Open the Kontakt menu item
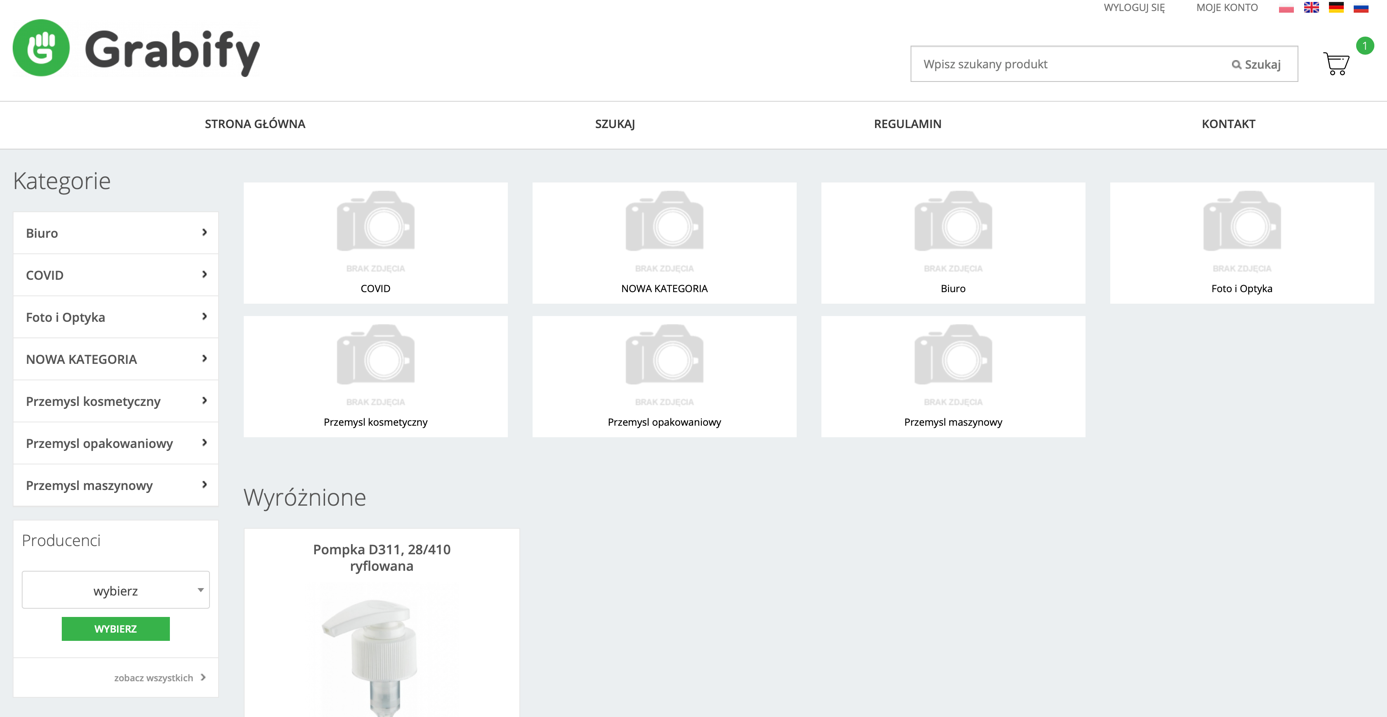Screen dimensions: 1387x717 (1228, 124)
